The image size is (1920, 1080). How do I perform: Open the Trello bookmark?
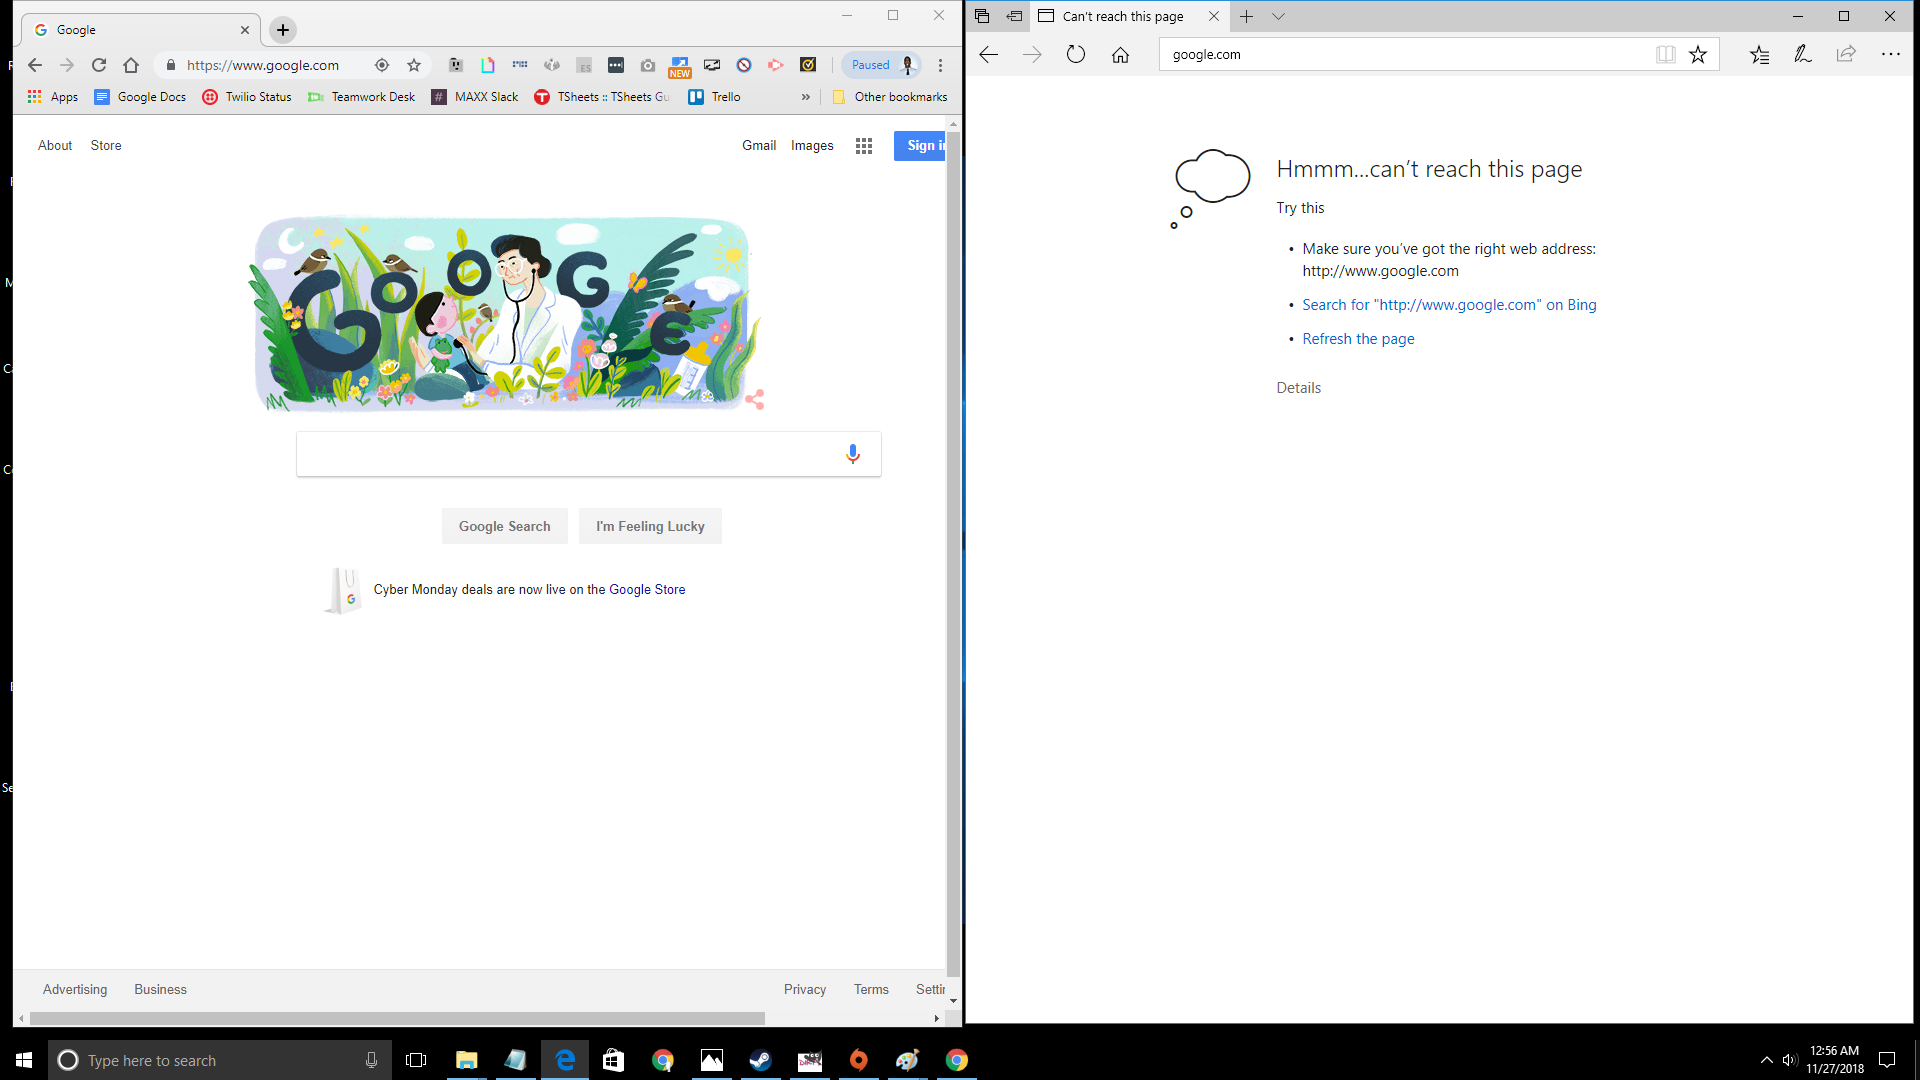(715, 97)
